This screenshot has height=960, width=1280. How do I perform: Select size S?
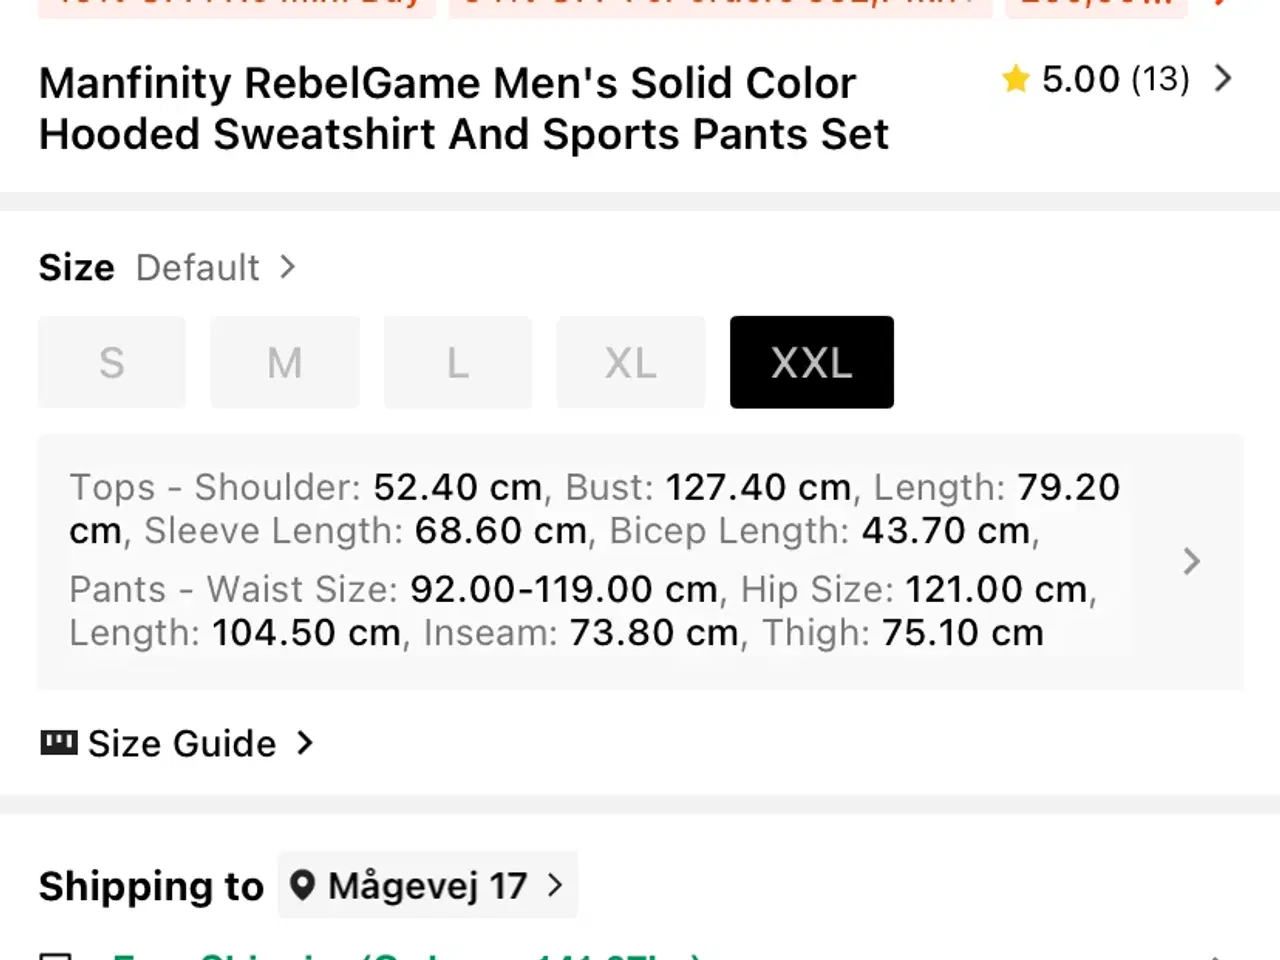coord(112,362)
